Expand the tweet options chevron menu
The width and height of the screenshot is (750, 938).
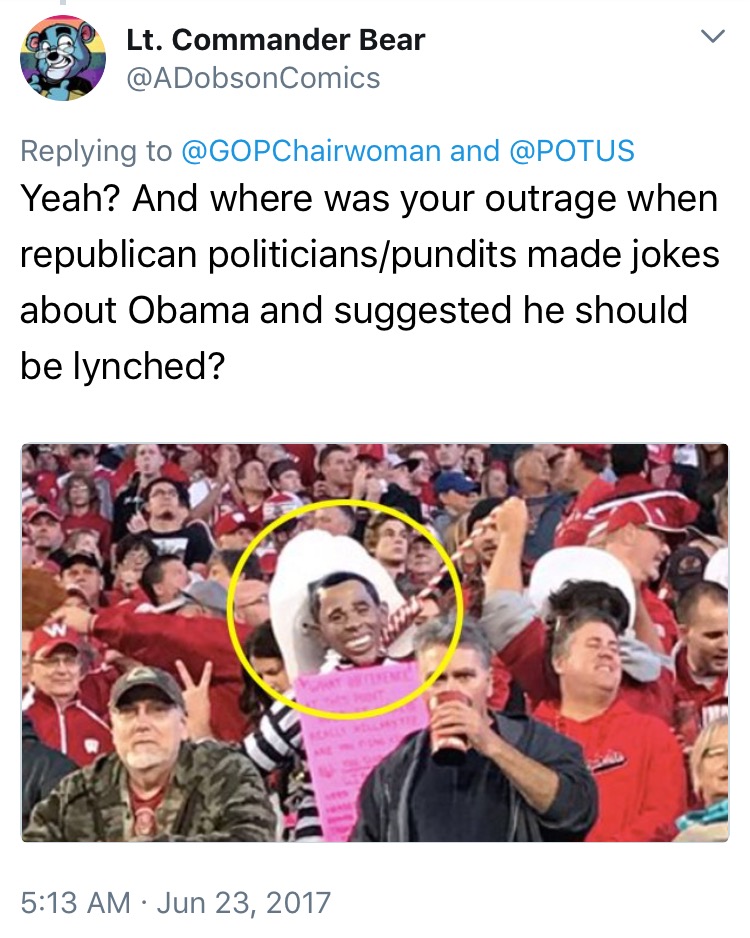pyautogui.click(x=712, y=36)
